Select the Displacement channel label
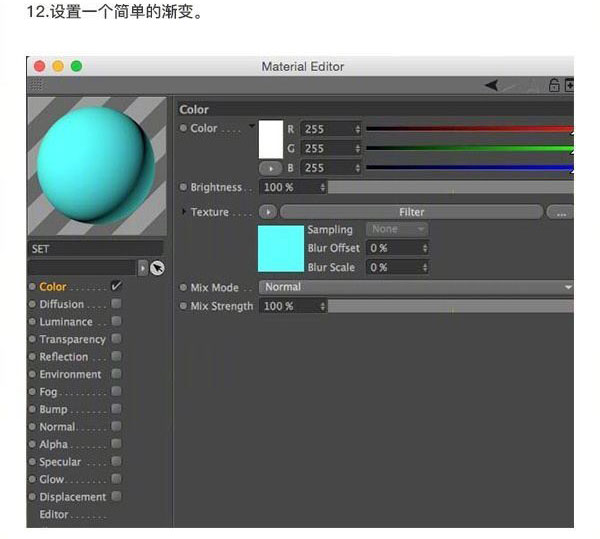This screenshot has height=539, width=600. (x=72, y=497)
